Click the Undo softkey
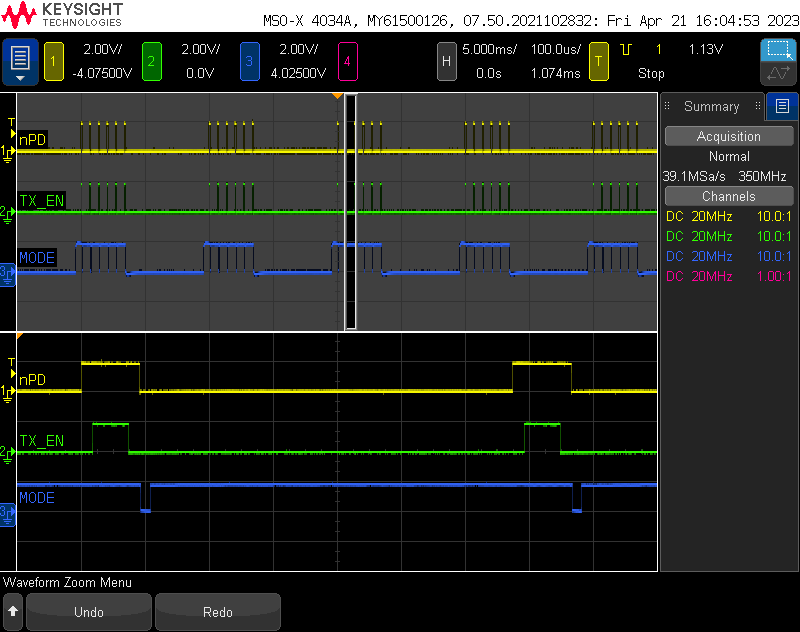The image size is (800, 632). click(89, 612)
